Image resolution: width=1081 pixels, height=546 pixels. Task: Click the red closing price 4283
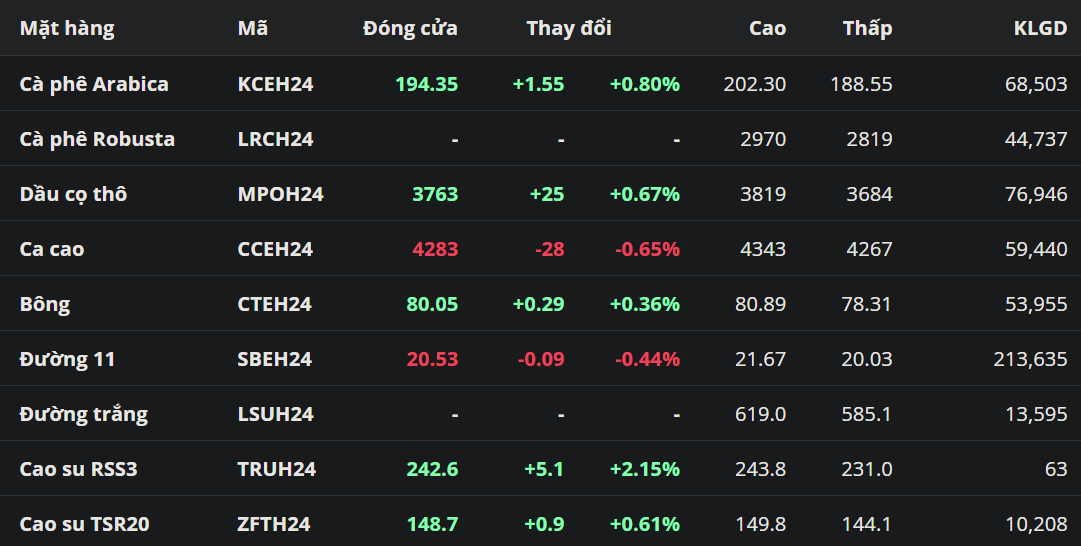coord(434,249)
